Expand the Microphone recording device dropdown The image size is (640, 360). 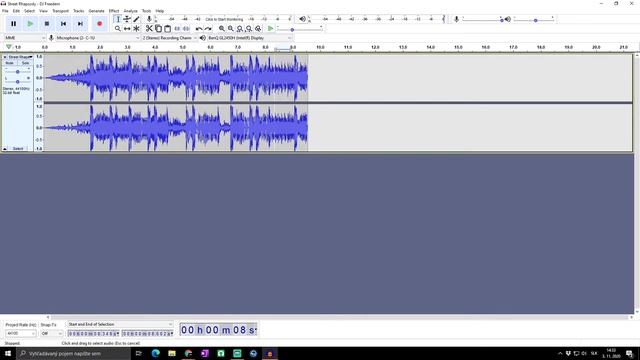(x=98, y=38)
